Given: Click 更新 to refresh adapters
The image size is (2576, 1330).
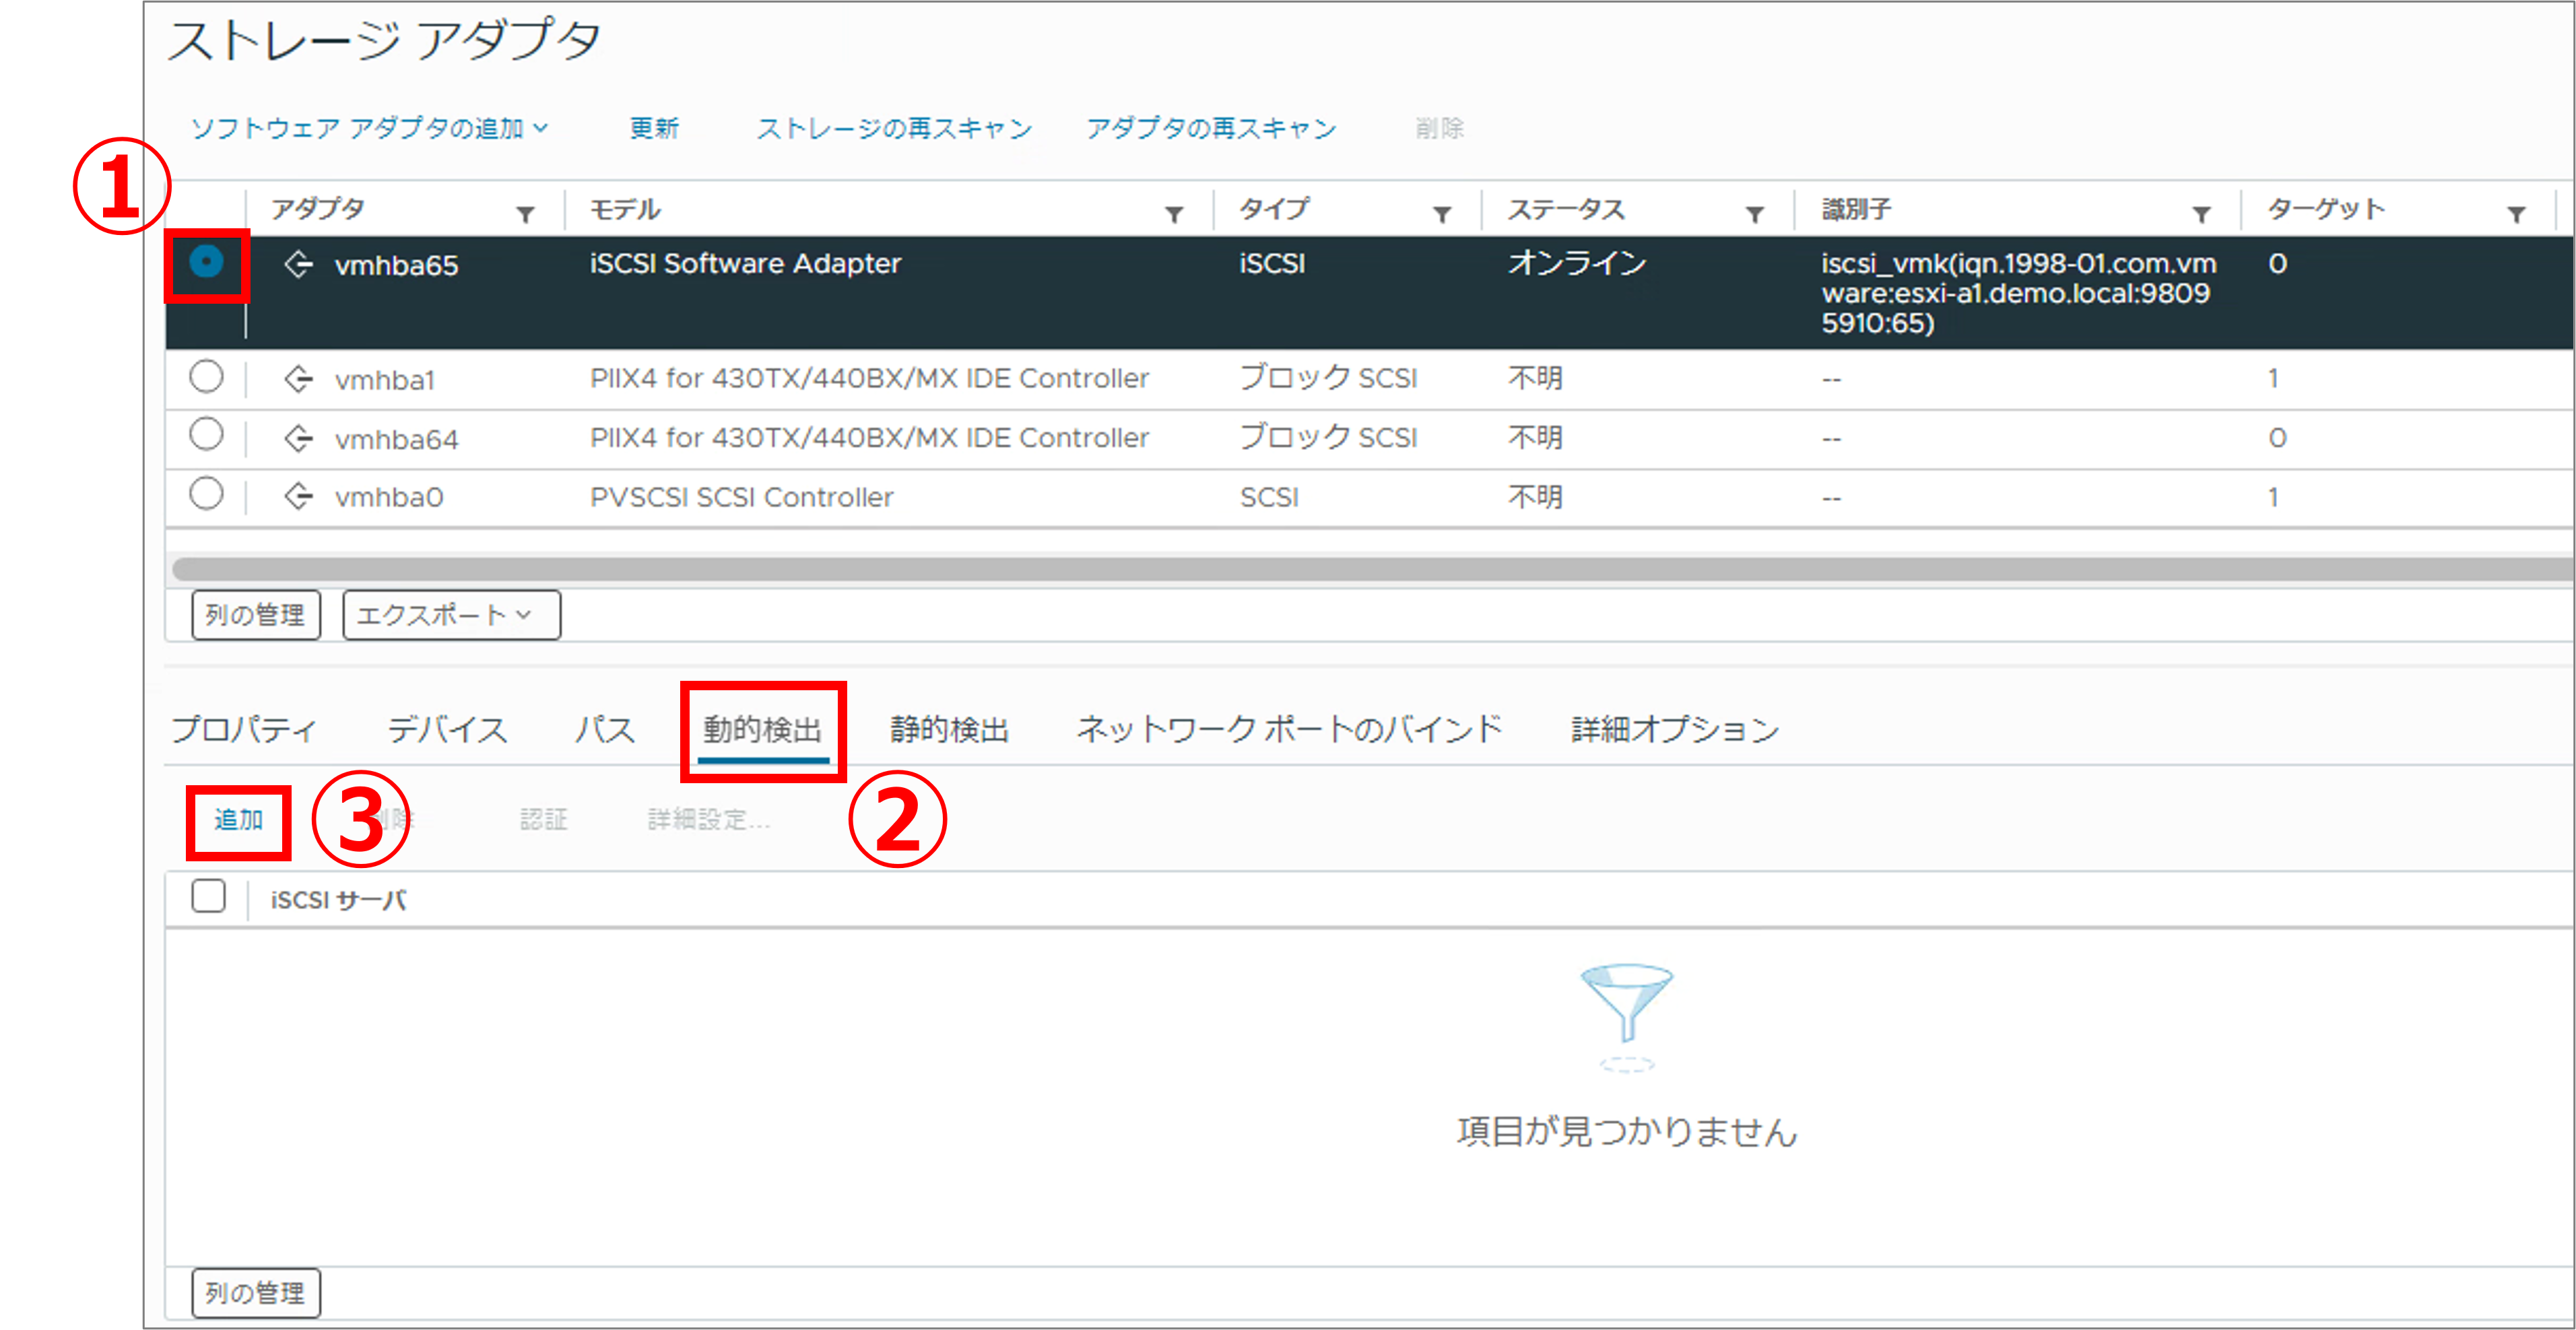Looking at the screenshot, I should click(654, 128).
